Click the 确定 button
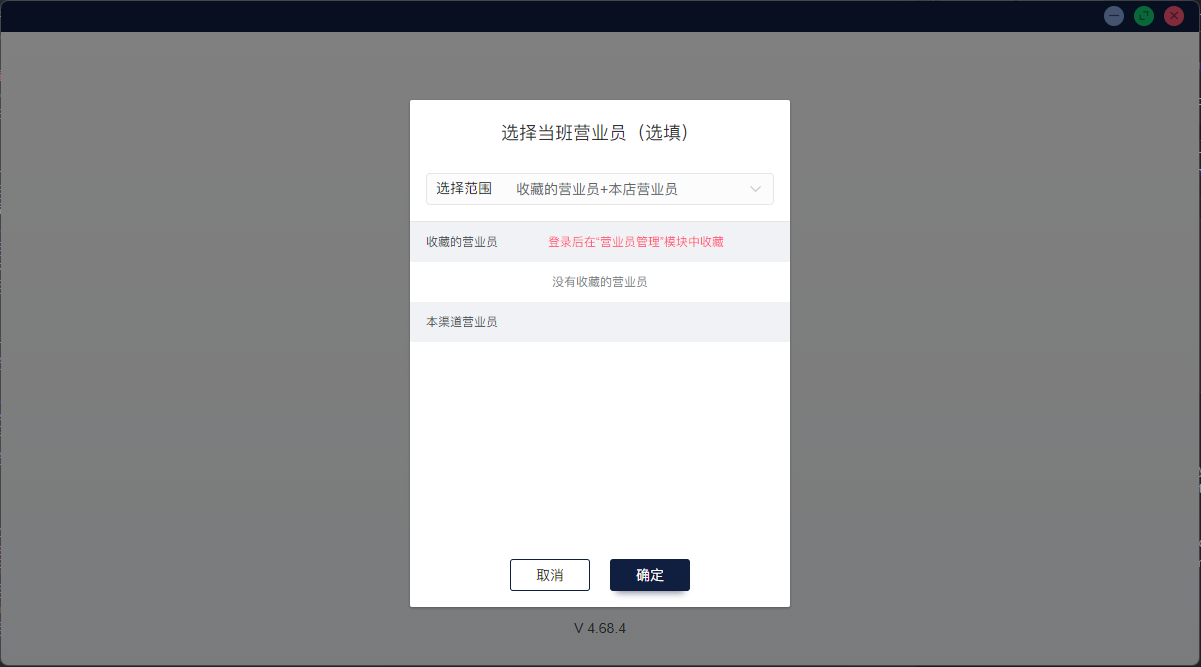The height and width of the screenshot is (667, 1201). coord(650,575)
